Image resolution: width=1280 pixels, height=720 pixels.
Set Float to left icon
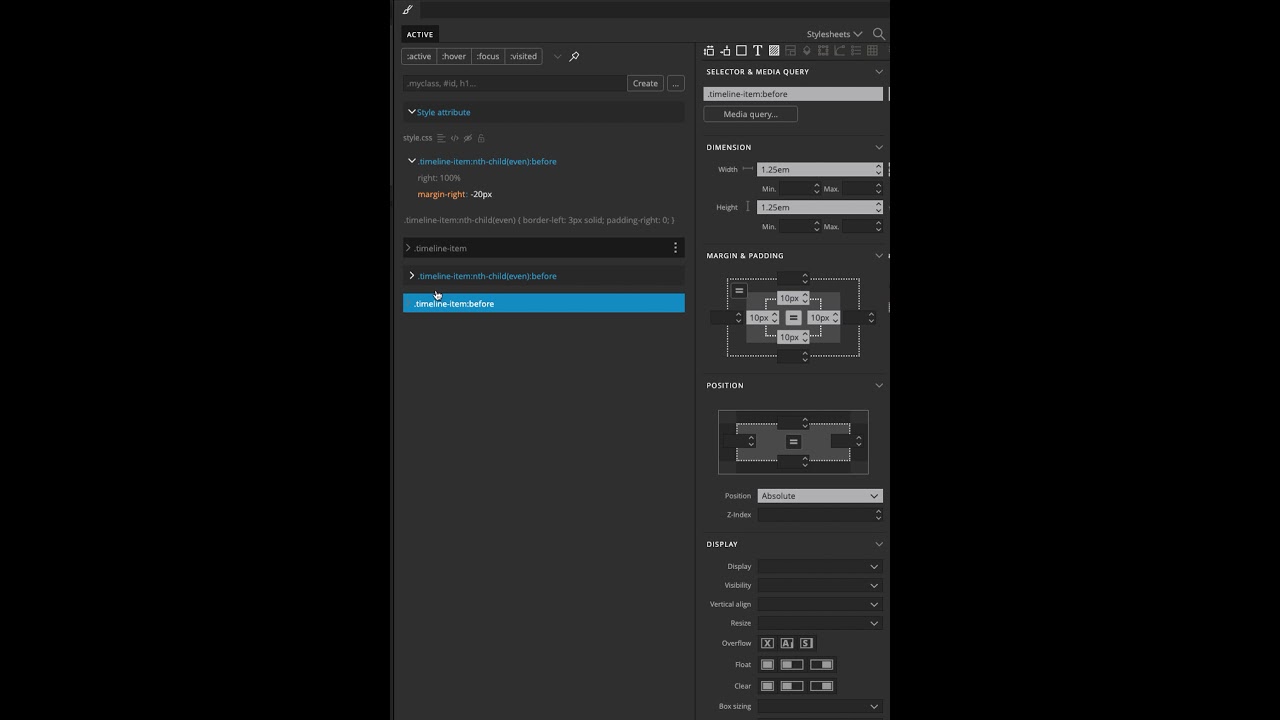(x=792, y=665)
